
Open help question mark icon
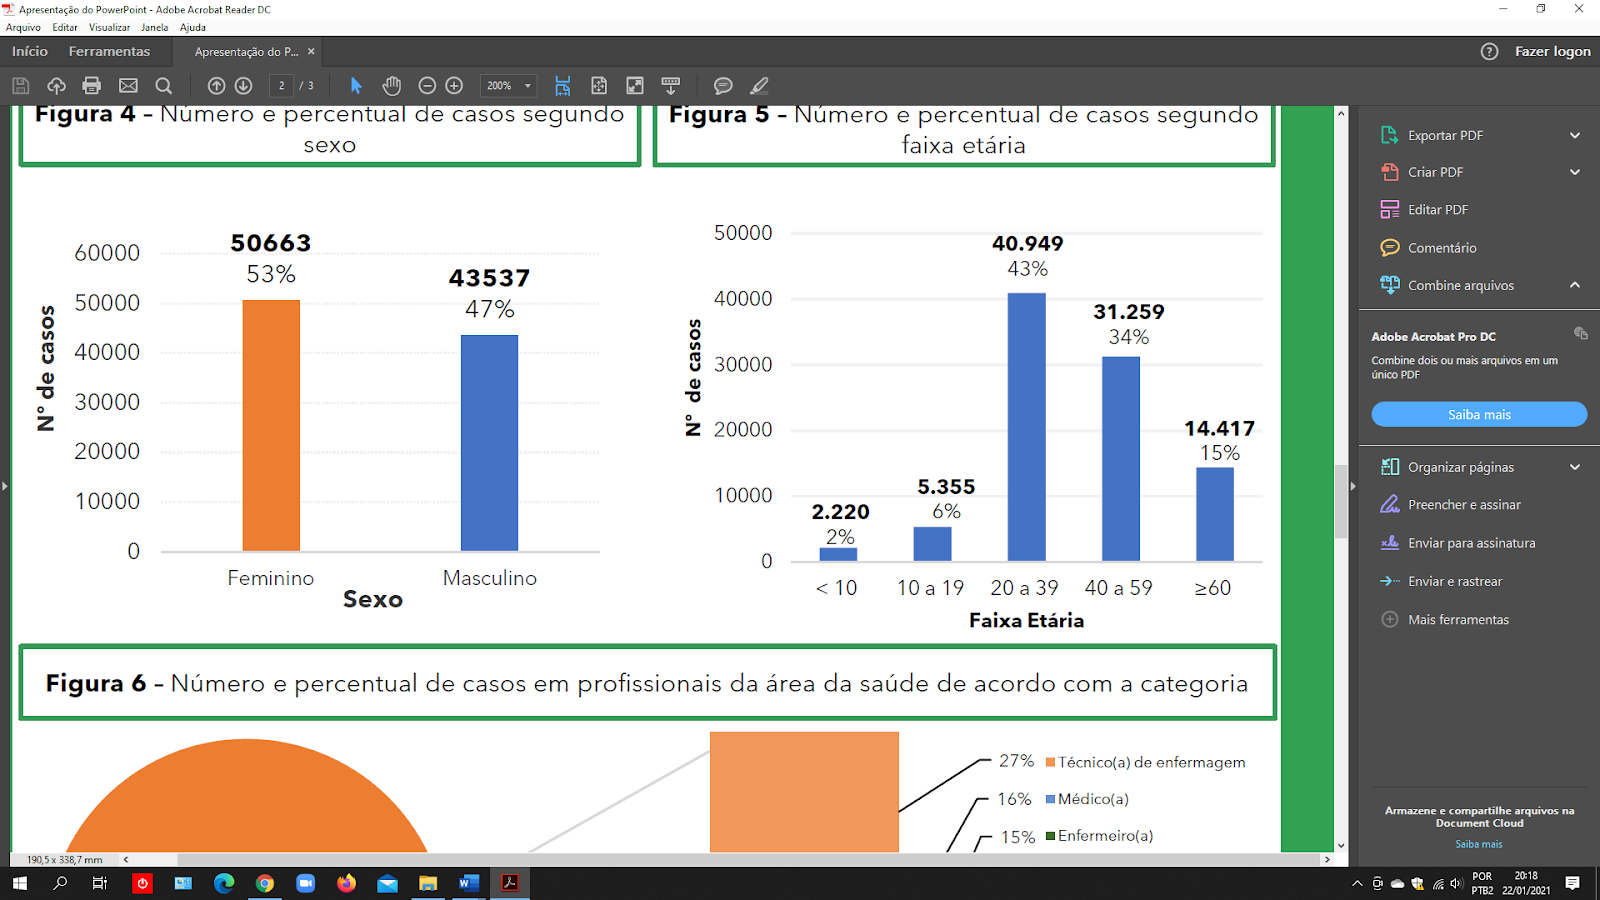pyautogui.click(x=1489, y=51)
